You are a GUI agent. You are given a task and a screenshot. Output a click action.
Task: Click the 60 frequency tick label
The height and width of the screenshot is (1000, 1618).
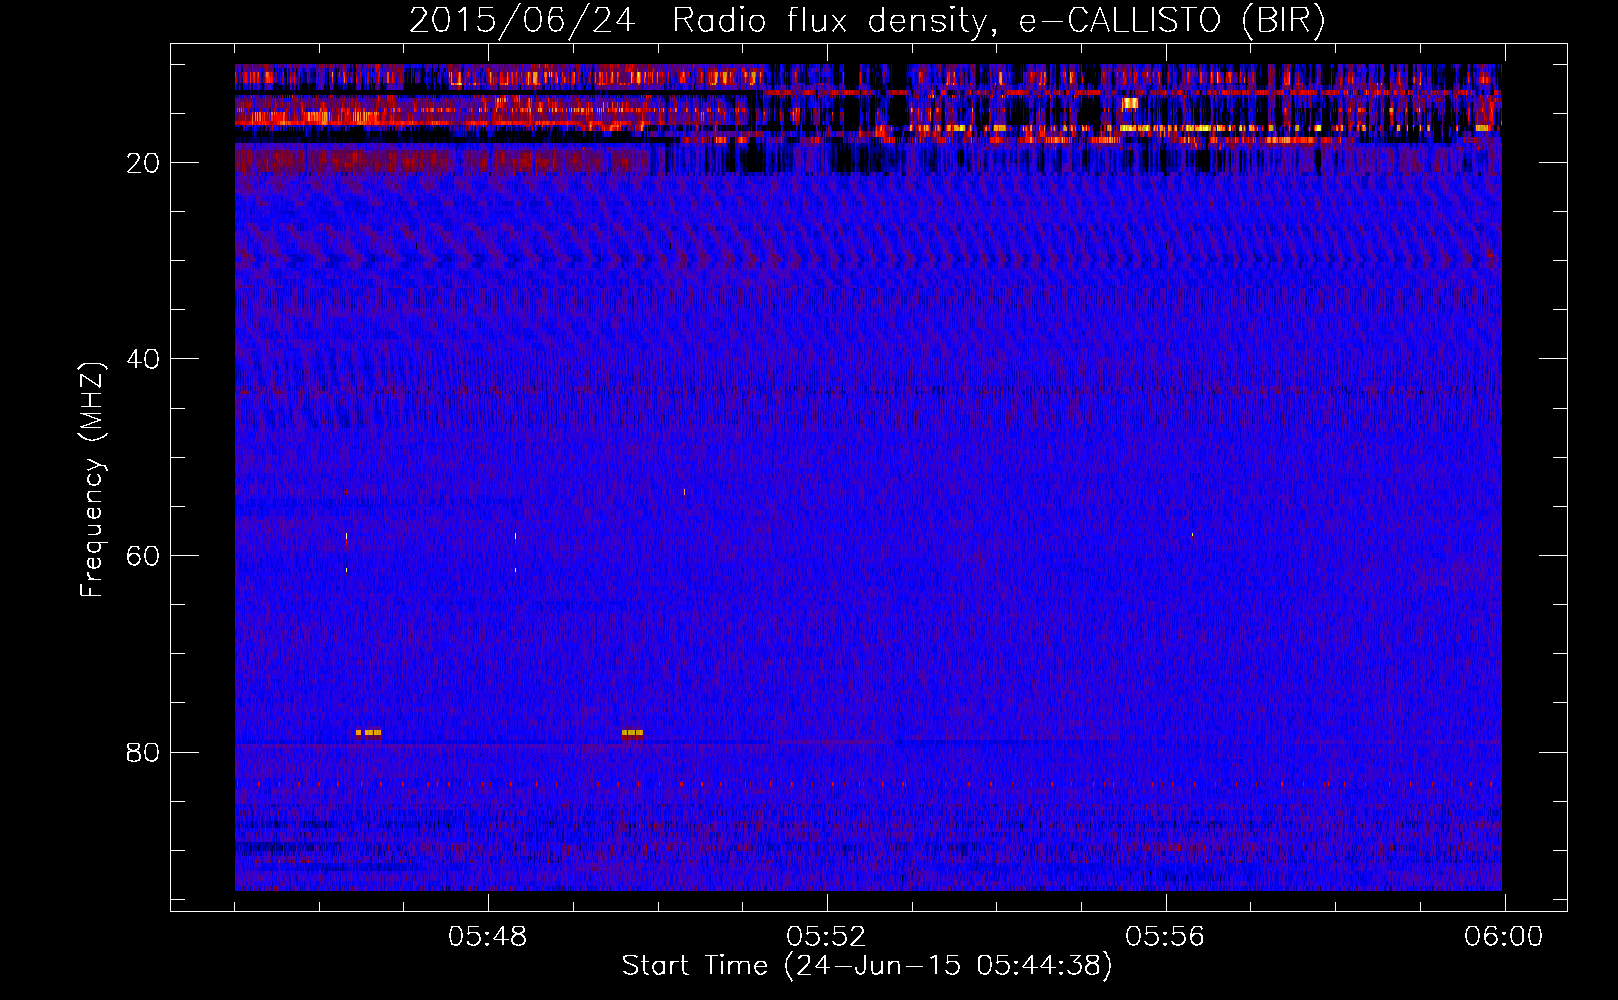click(x=143, y=556)
